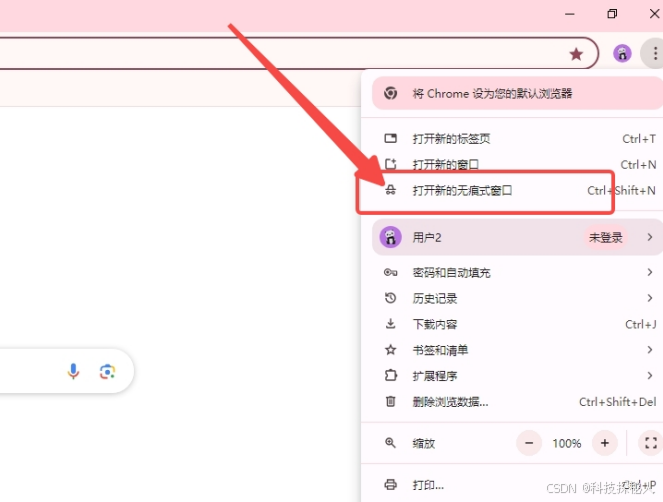Click the new window icon

[390, 164]
